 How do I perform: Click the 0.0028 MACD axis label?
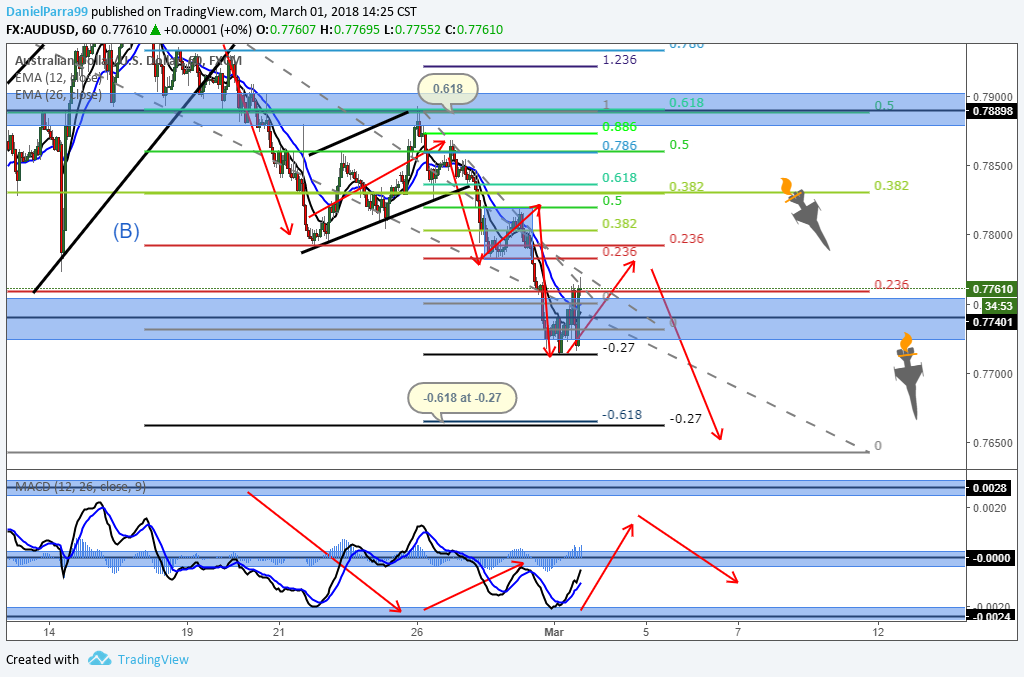pos(989,488)
